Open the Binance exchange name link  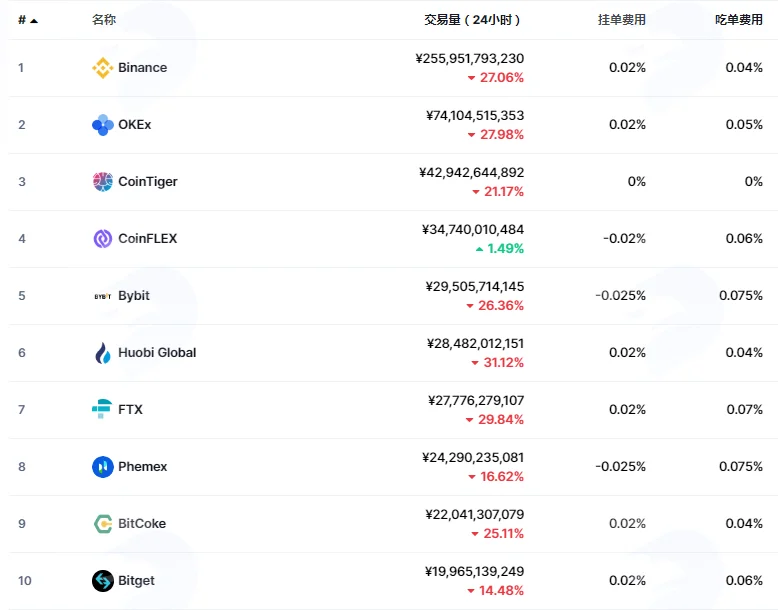coord(142,68)
